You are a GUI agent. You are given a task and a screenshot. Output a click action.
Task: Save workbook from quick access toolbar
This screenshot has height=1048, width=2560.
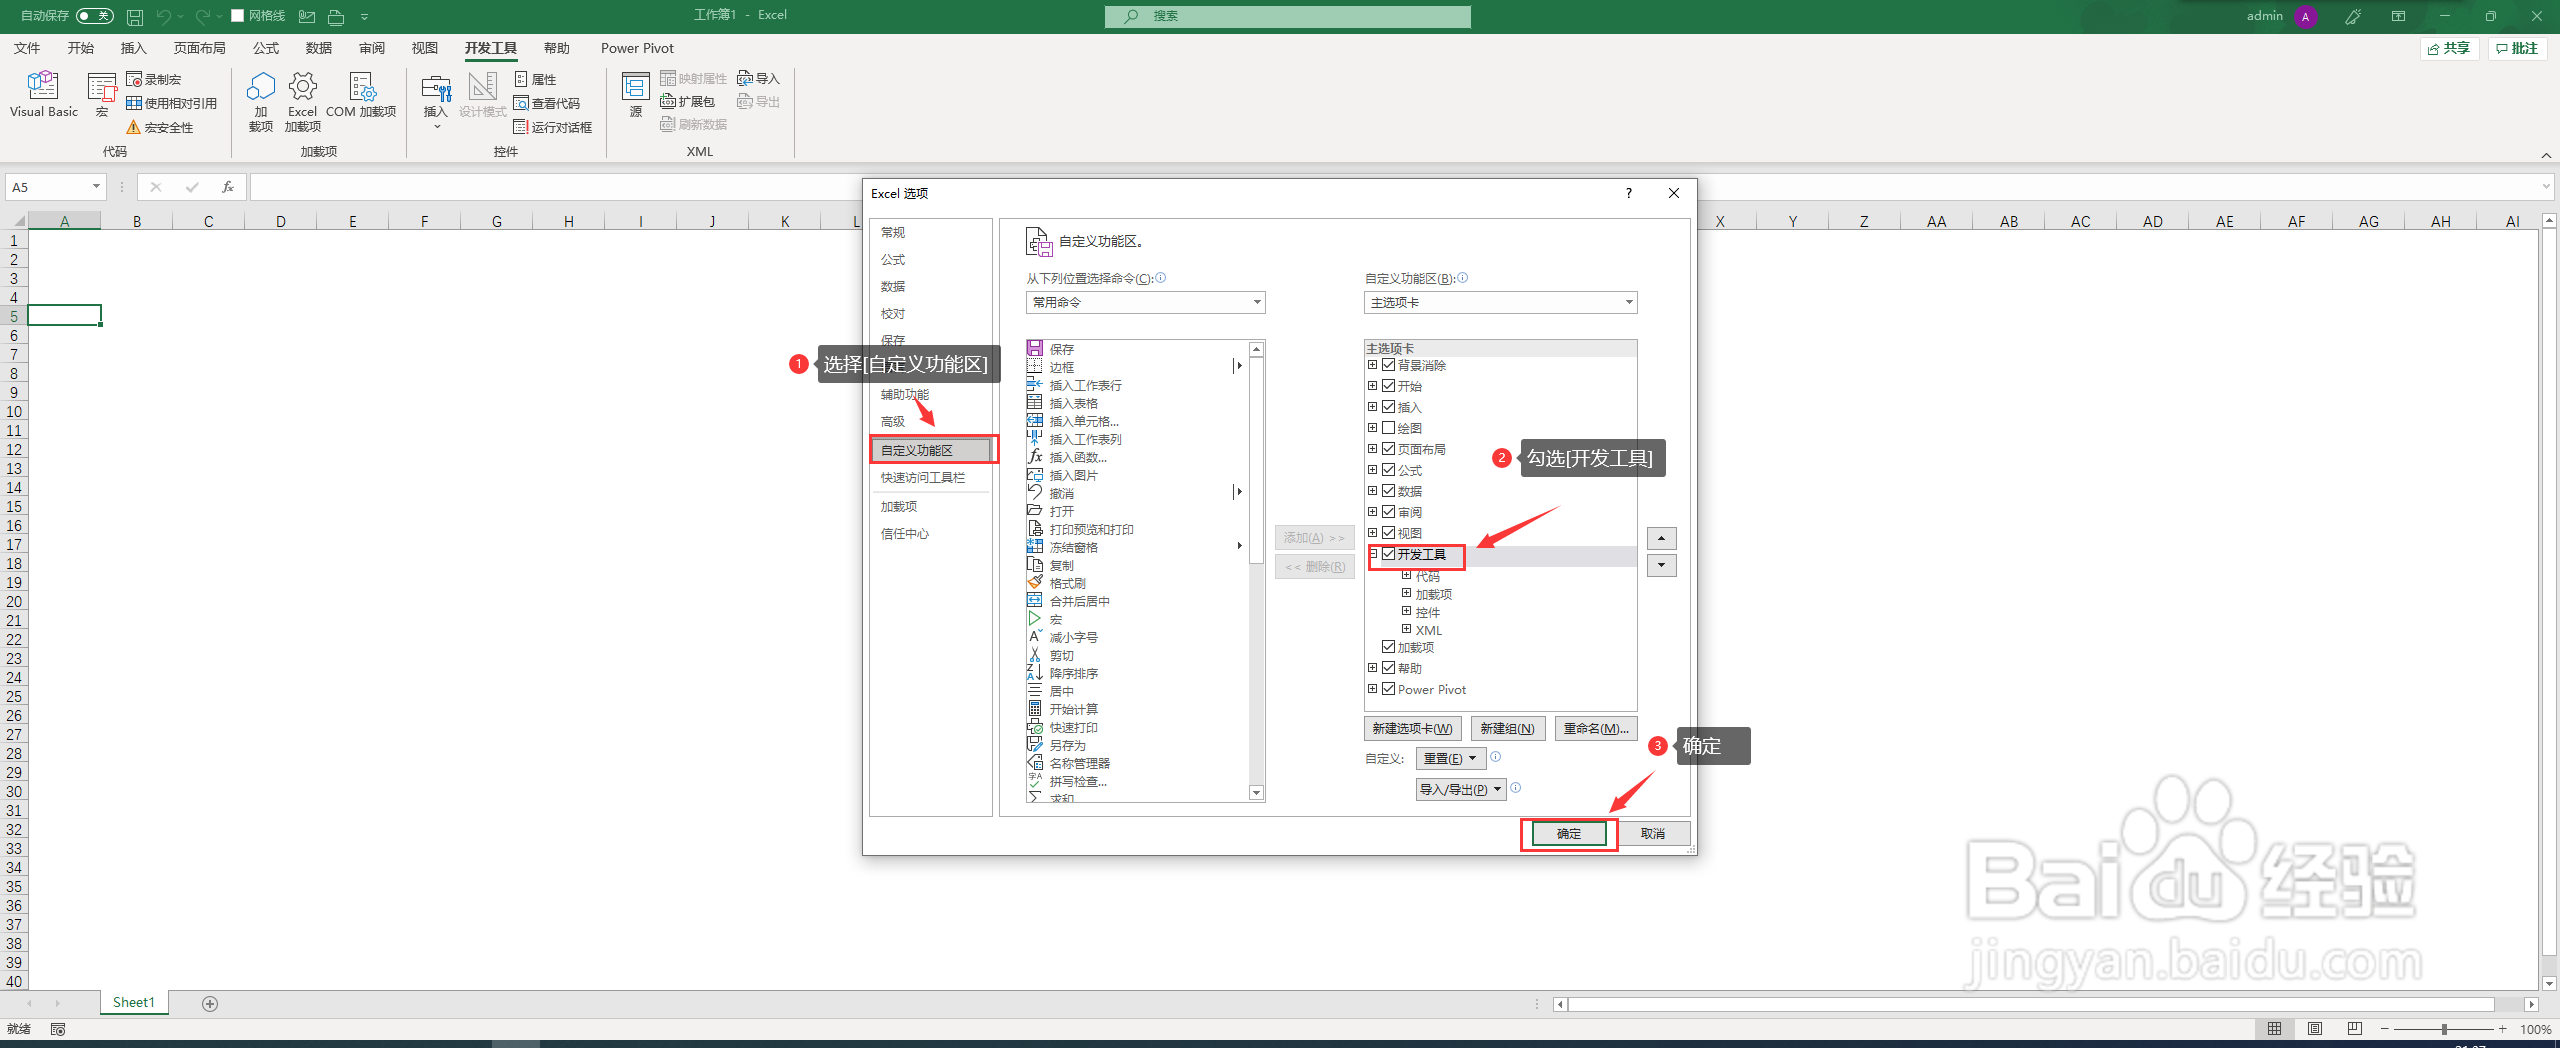pos(135,16)
